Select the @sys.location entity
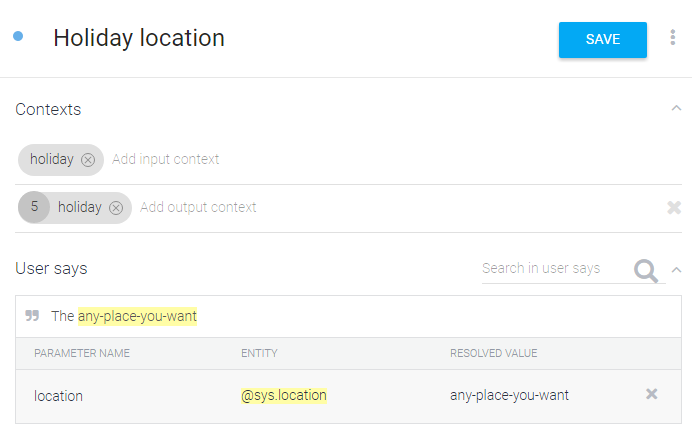The height and width of the screenshot is (437, 692). [x=284, y=395]
